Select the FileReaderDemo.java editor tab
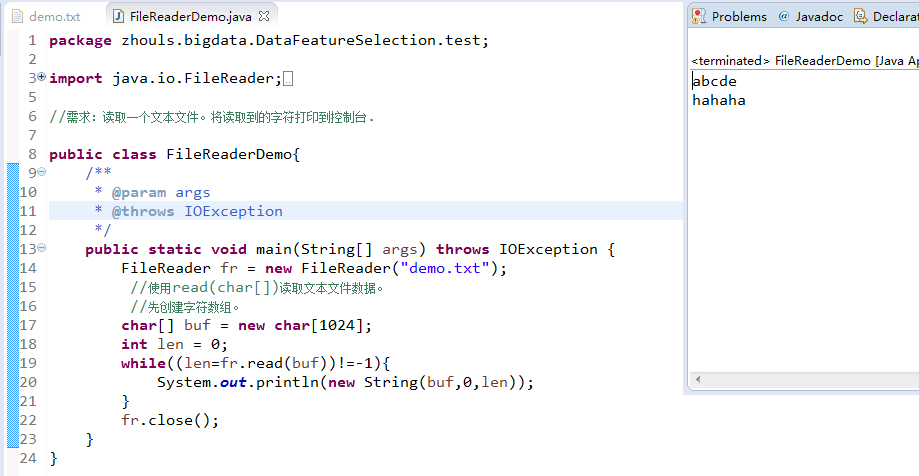 190,16
